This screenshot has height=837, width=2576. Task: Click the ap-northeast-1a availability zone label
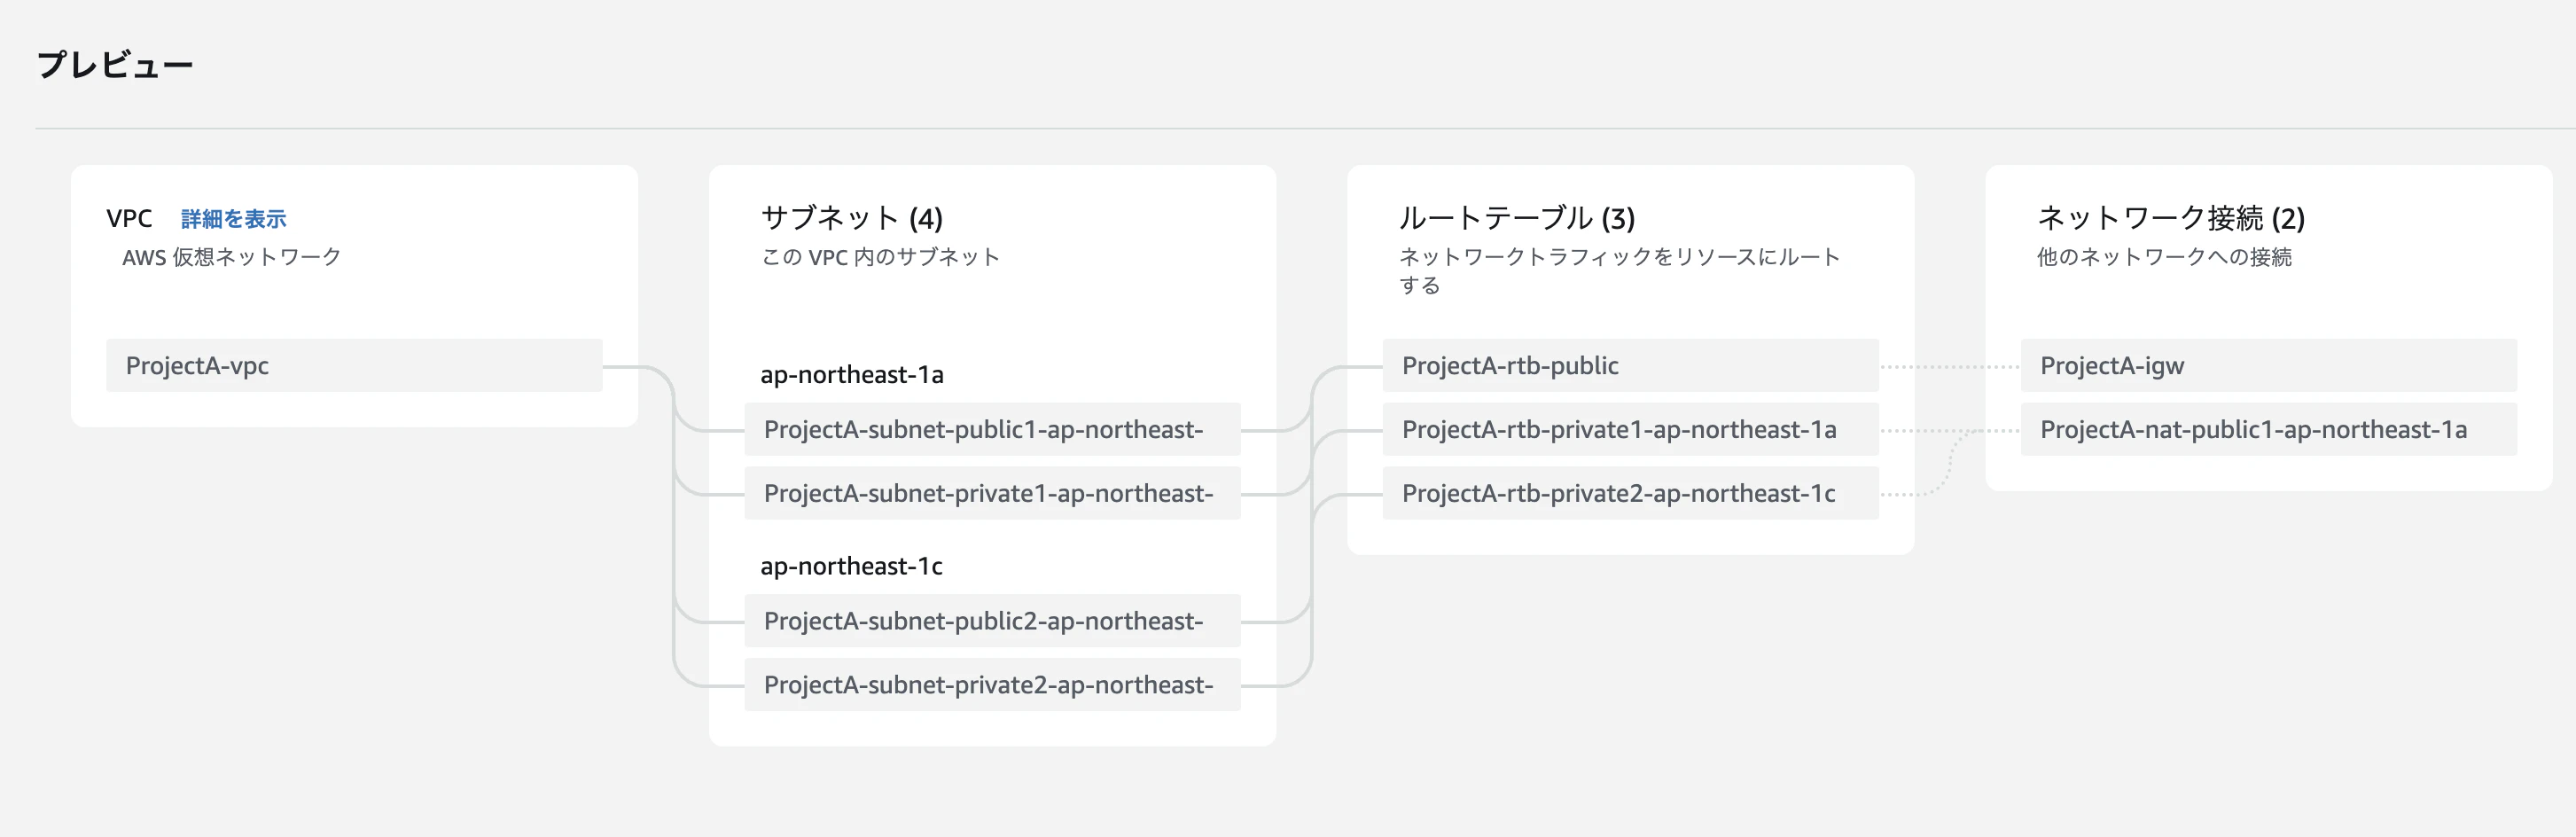point(851,375)
